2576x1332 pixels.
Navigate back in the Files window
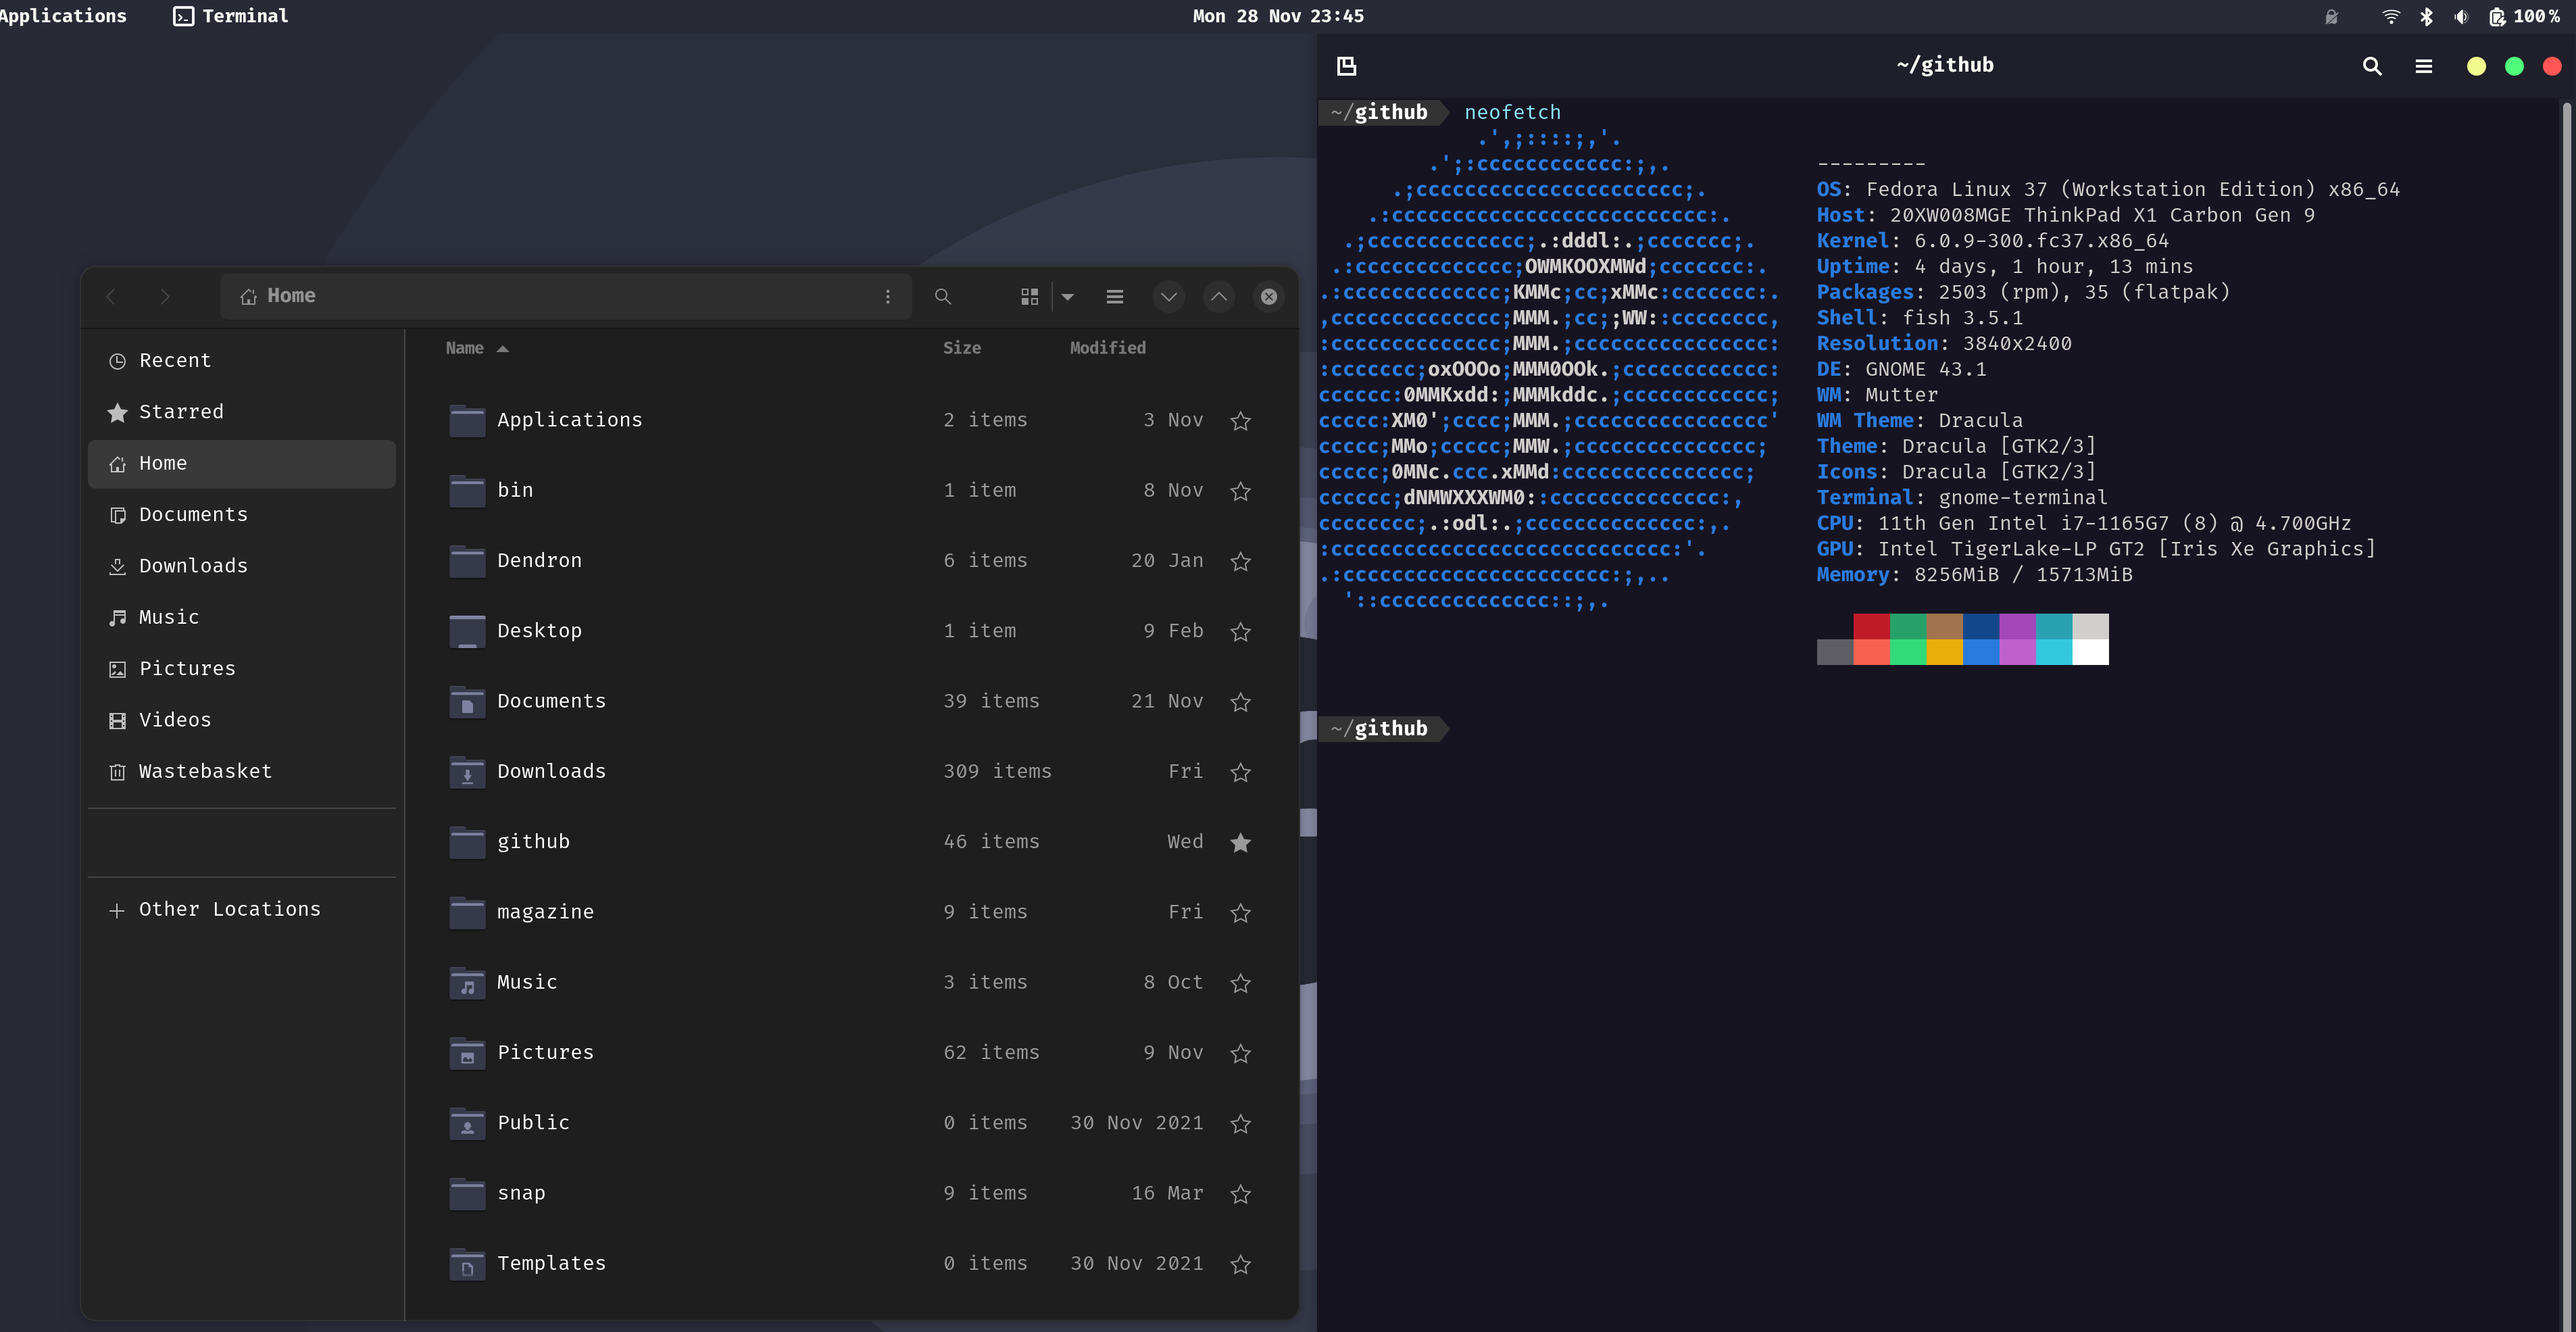tap(111, 296)
